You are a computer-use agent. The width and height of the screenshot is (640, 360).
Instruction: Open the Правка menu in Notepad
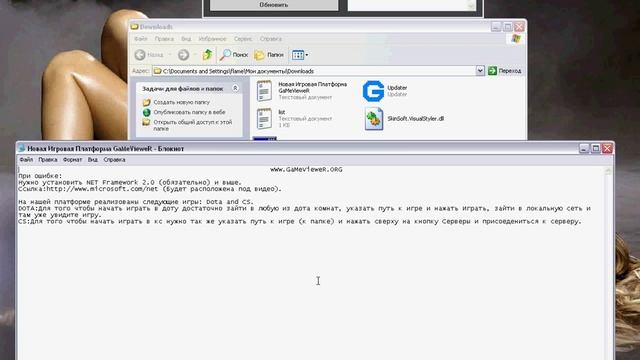click(x=48, y=160)
